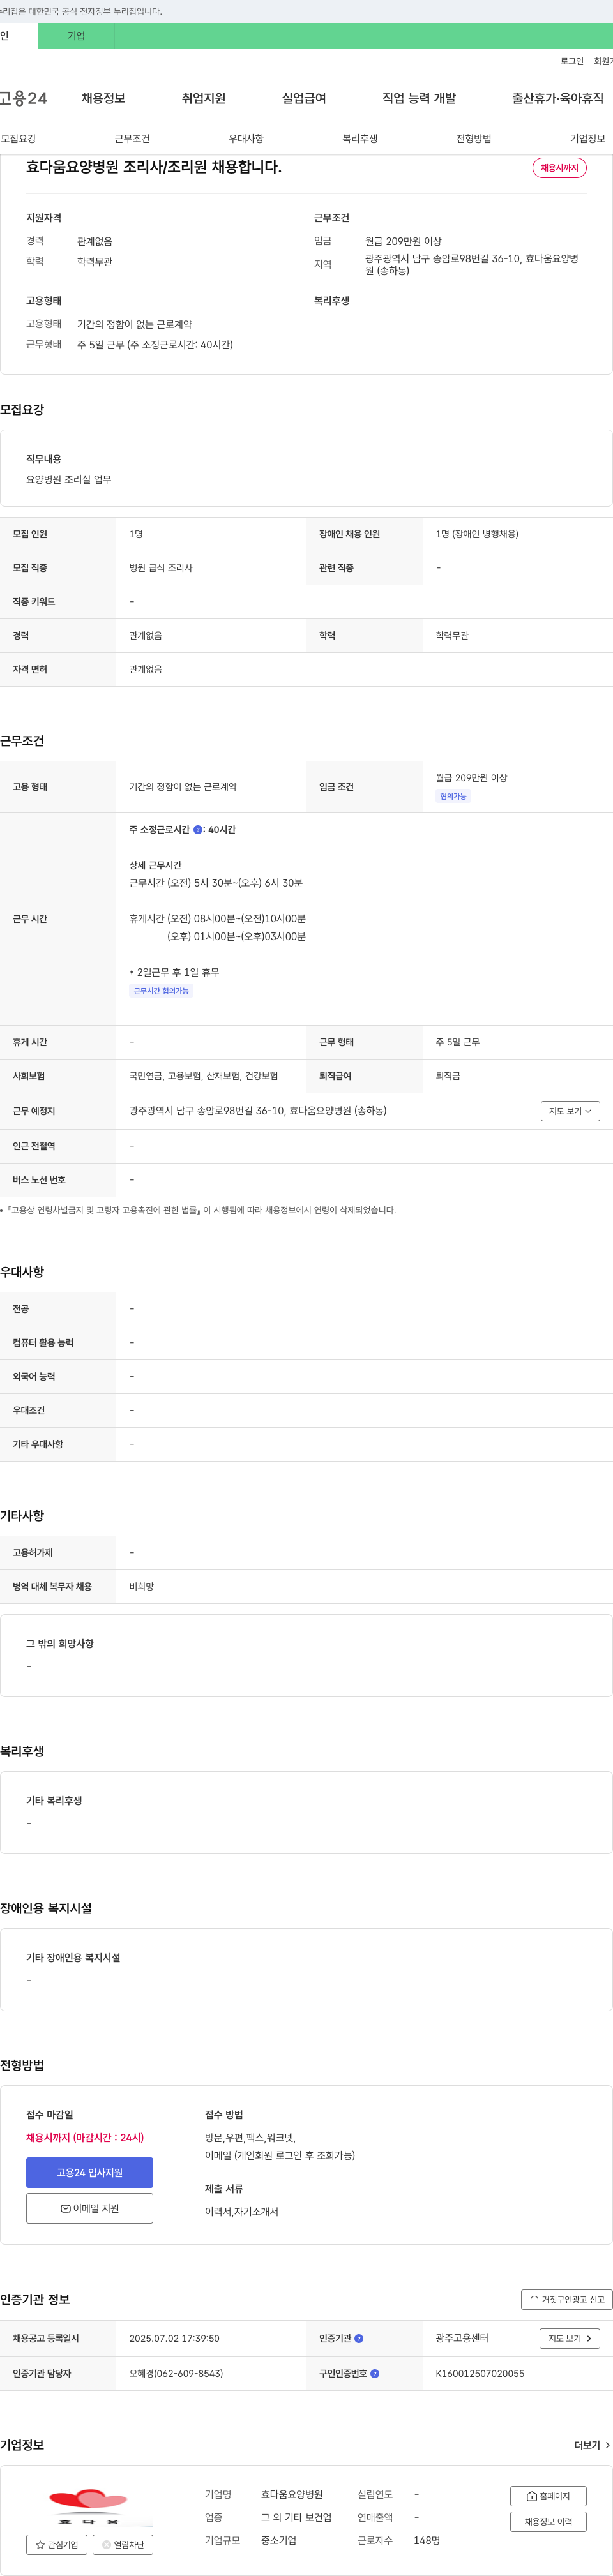613x2576 pixels.
Task: Open the 기업 top tab
Action: coord(76,36)
